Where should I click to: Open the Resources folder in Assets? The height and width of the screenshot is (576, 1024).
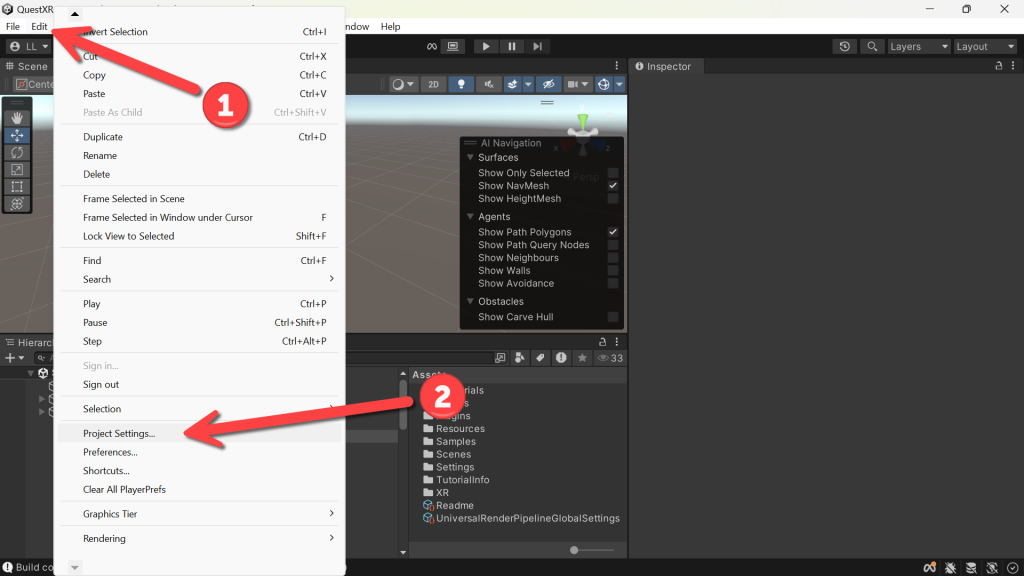pyautogui.click(x=454, y=428)
